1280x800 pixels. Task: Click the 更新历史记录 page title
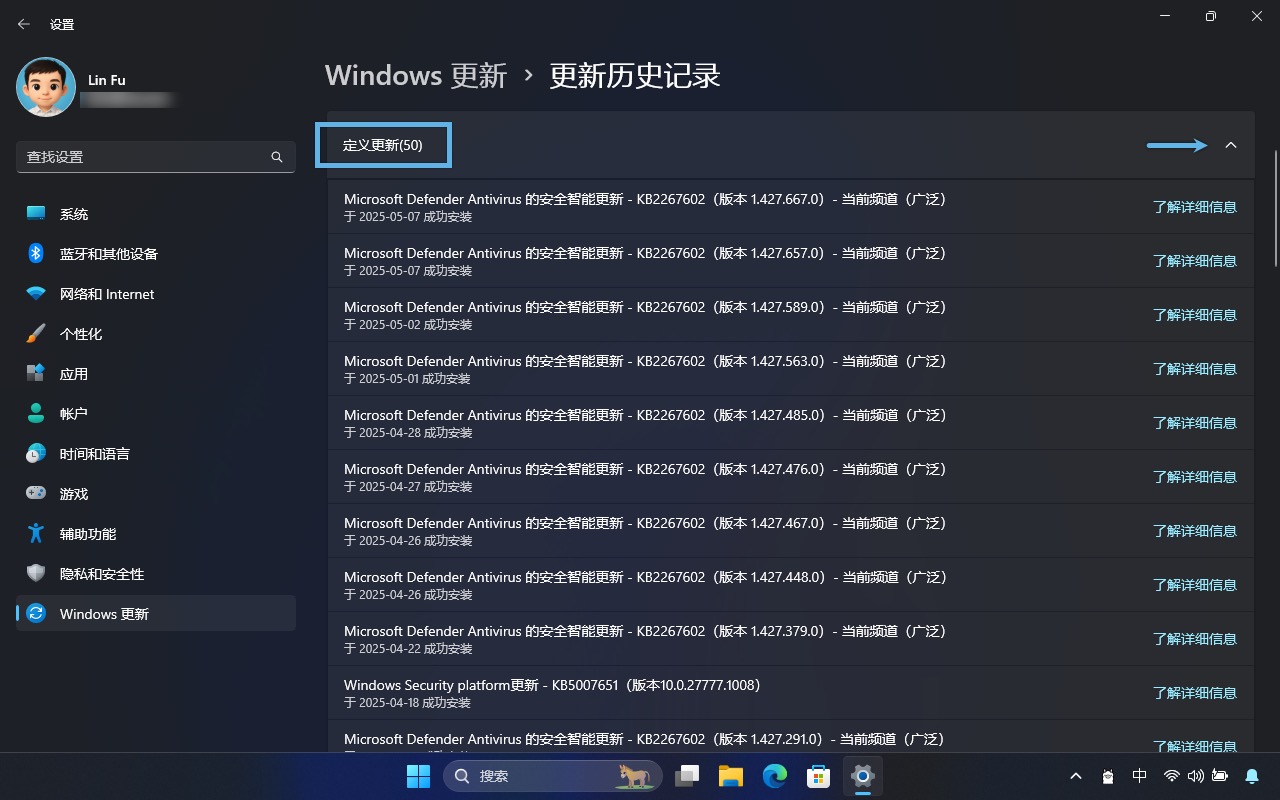[635, 75]
